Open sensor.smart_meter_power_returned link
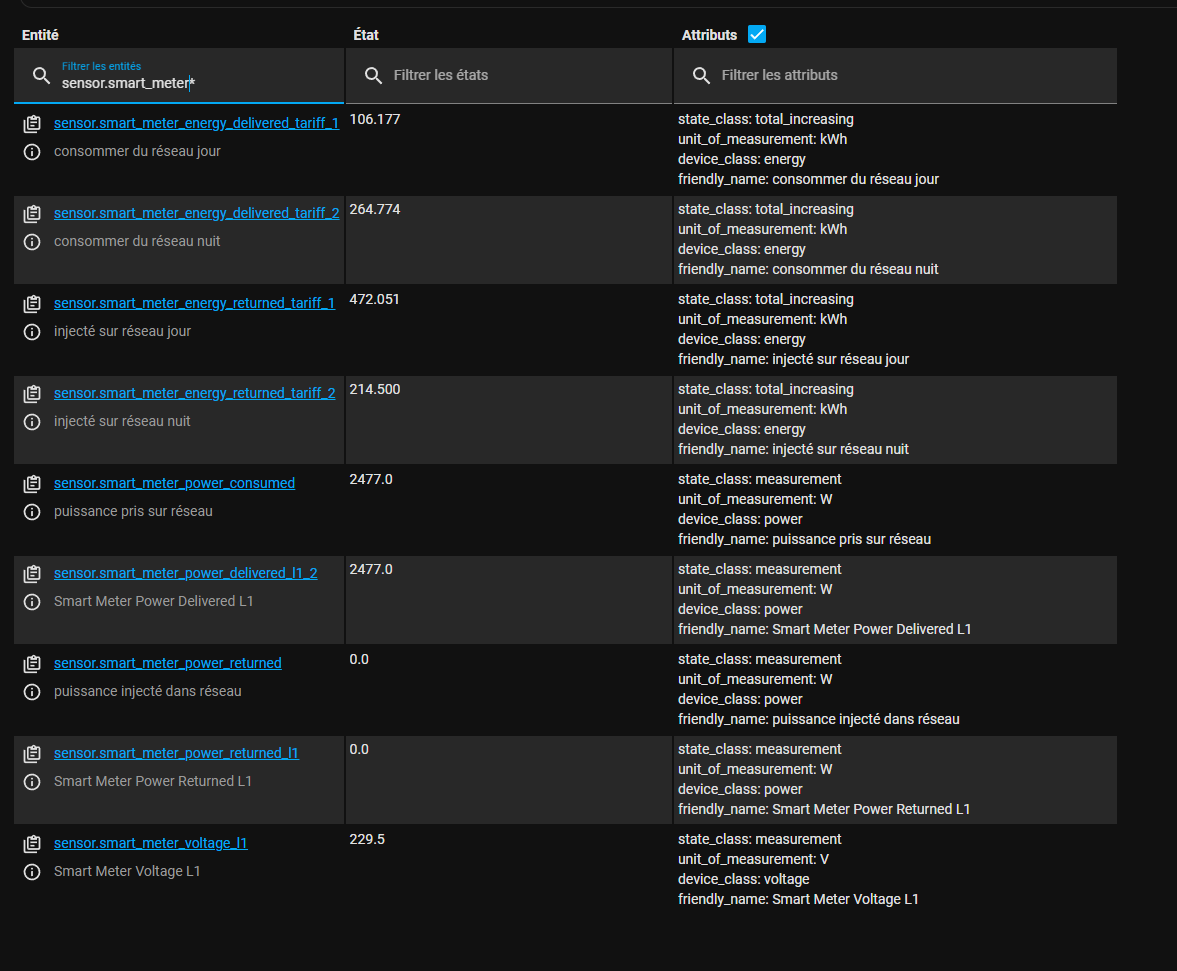The image size is (1177, 971). (x=167, y=663)
